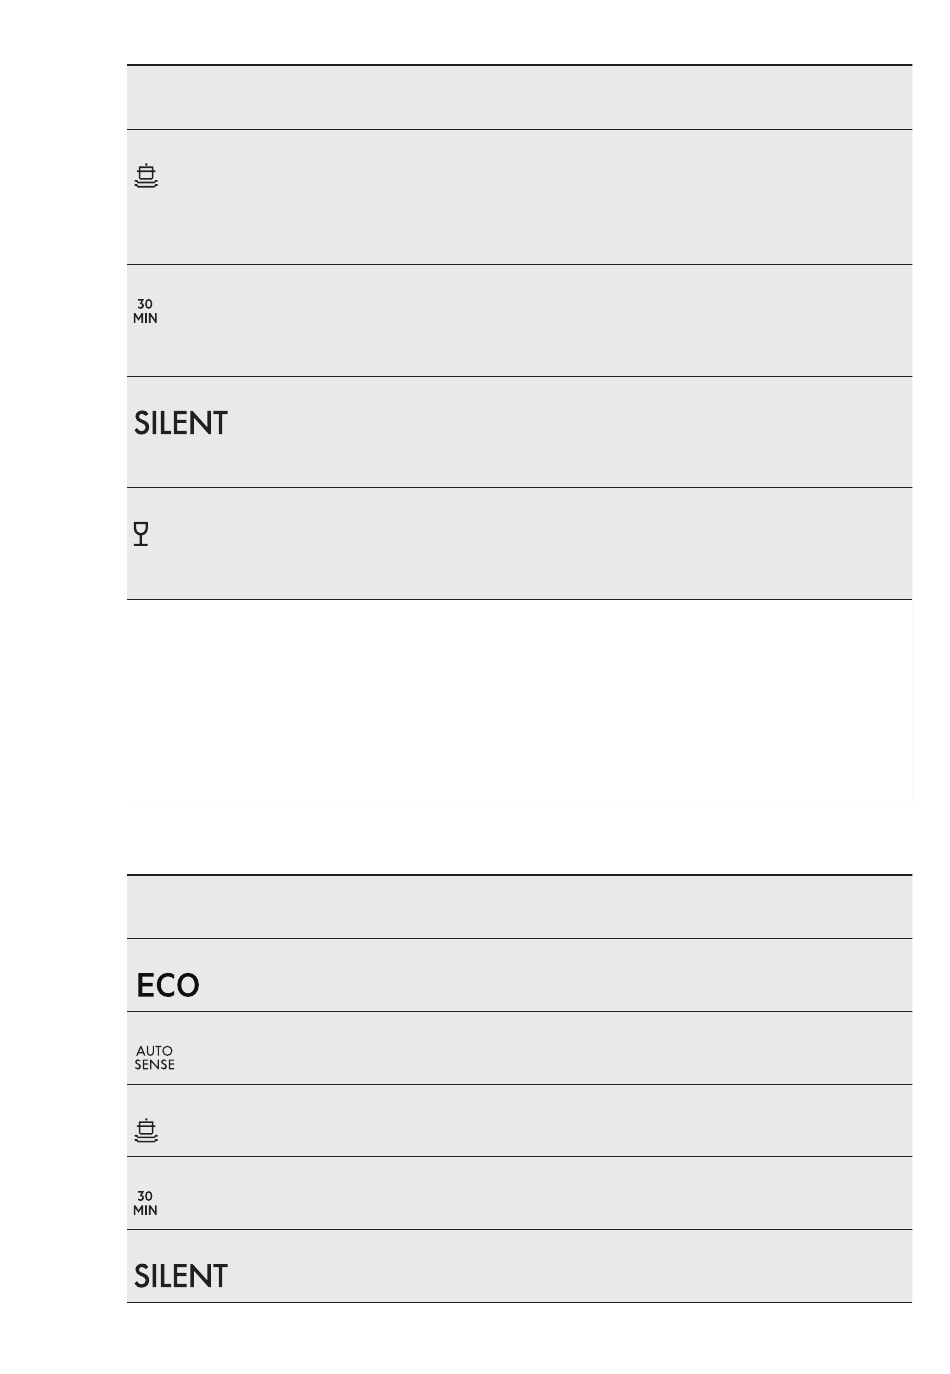Click the white gap between the two tables
950x1374 pixels.
[x=519, y=737]
